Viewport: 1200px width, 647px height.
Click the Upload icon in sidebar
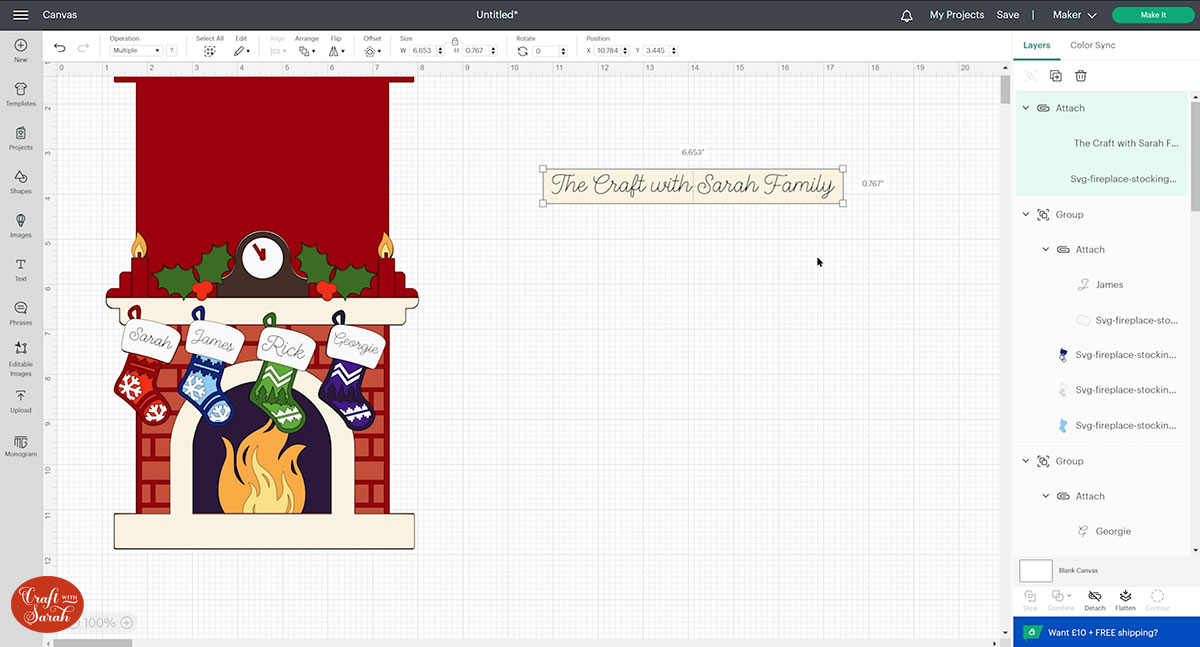tap(20, 400)
